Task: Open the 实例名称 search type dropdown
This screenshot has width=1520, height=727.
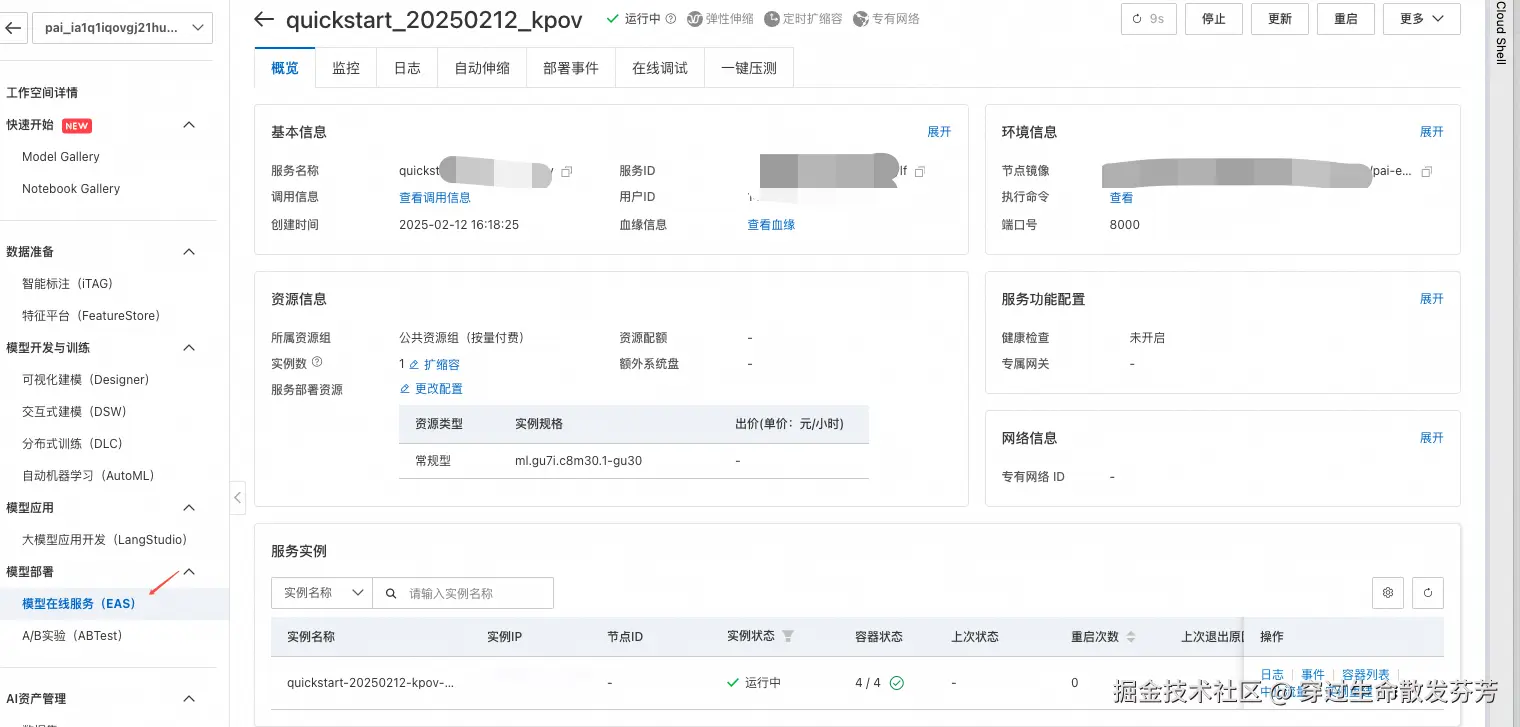Action: pos(321,593)
